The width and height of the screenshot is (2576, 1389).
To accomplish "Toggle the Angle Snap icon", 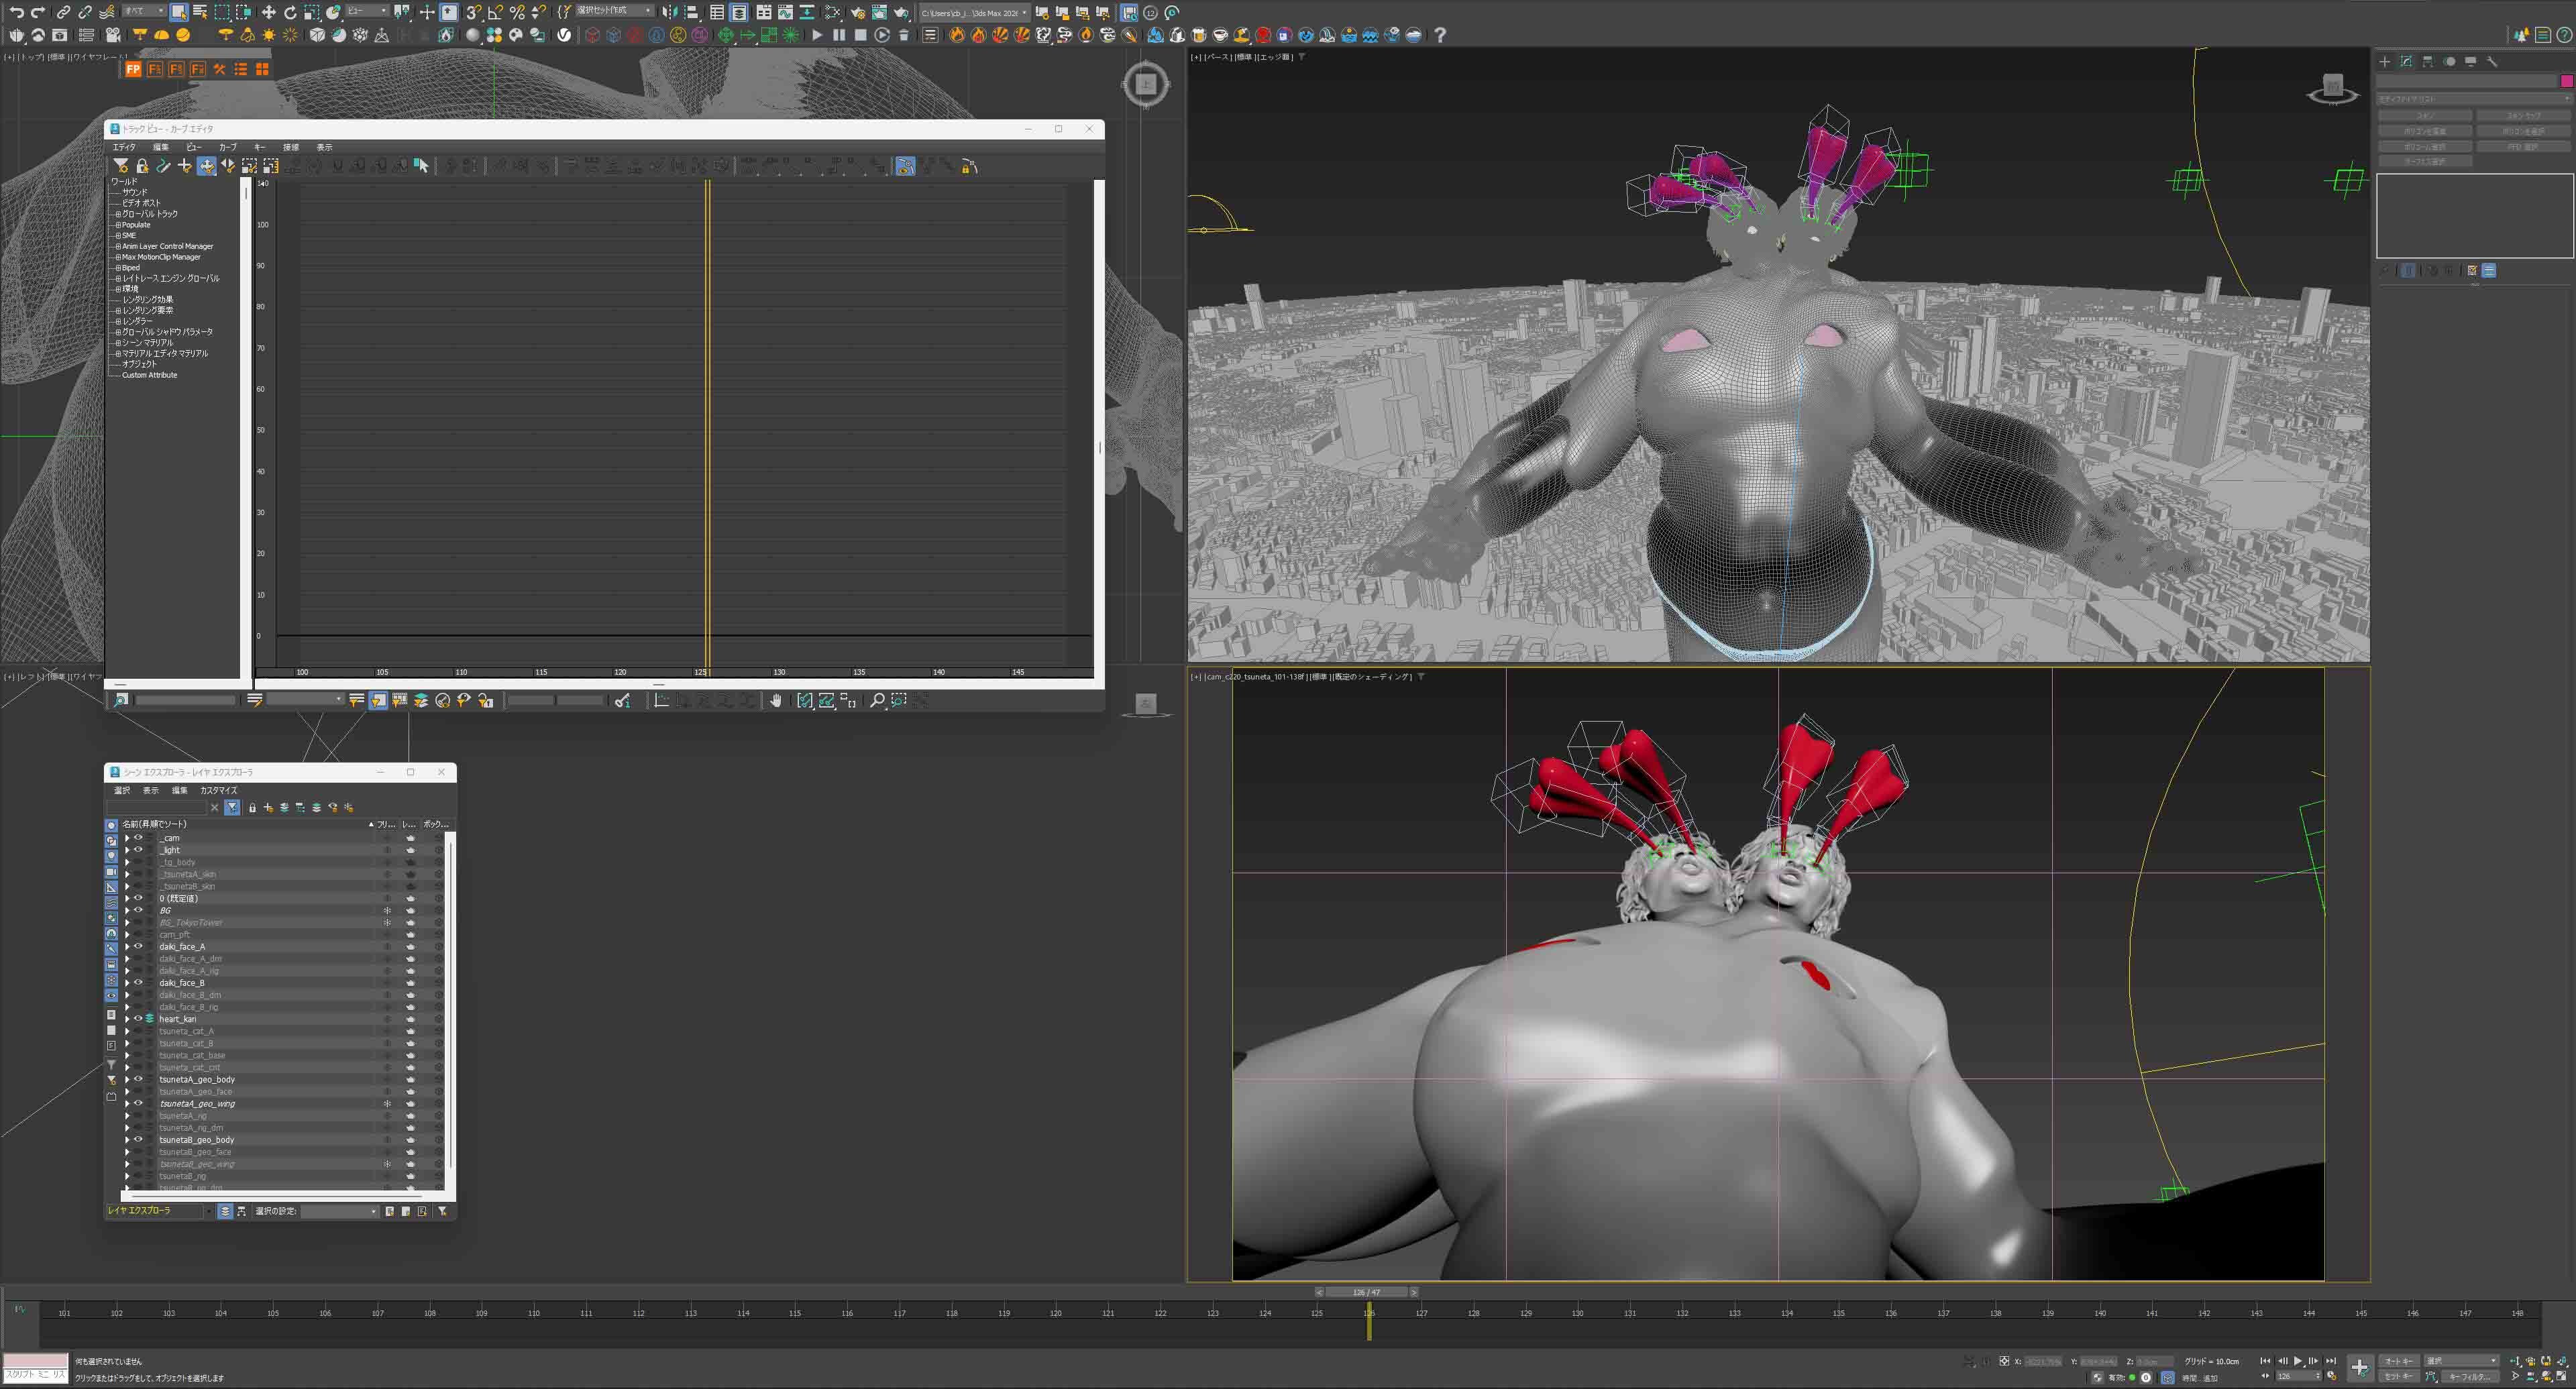I will click(x=495, y=12).
